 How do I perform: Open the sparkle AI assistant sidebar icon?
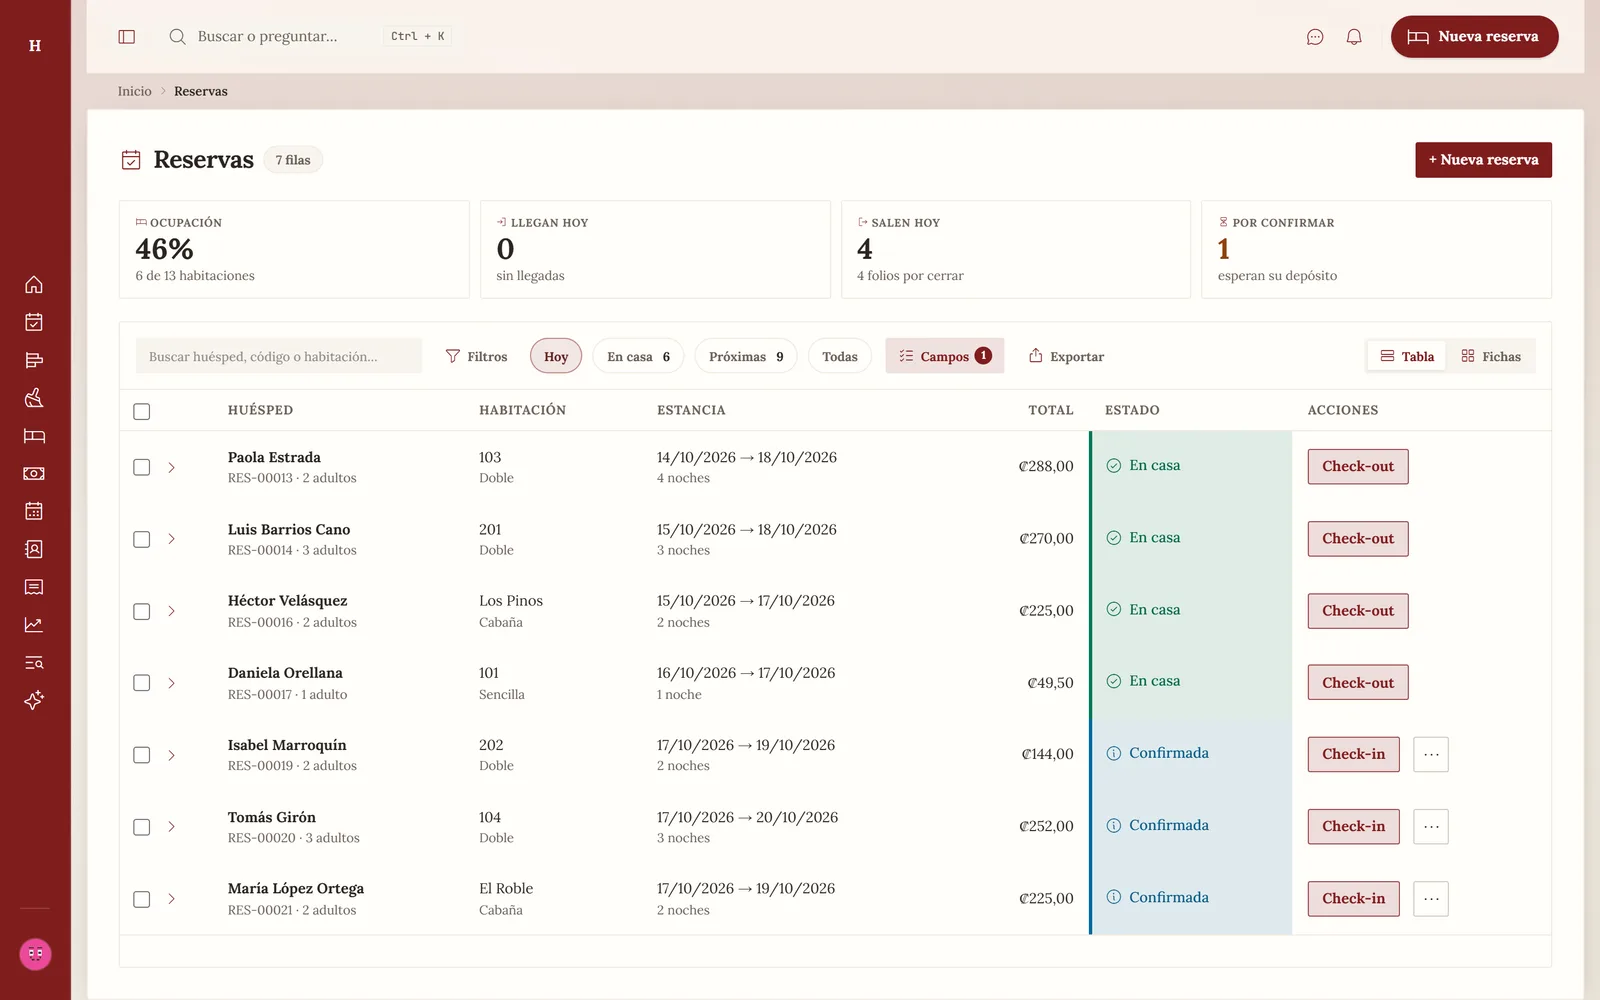(x=34, y=700)
